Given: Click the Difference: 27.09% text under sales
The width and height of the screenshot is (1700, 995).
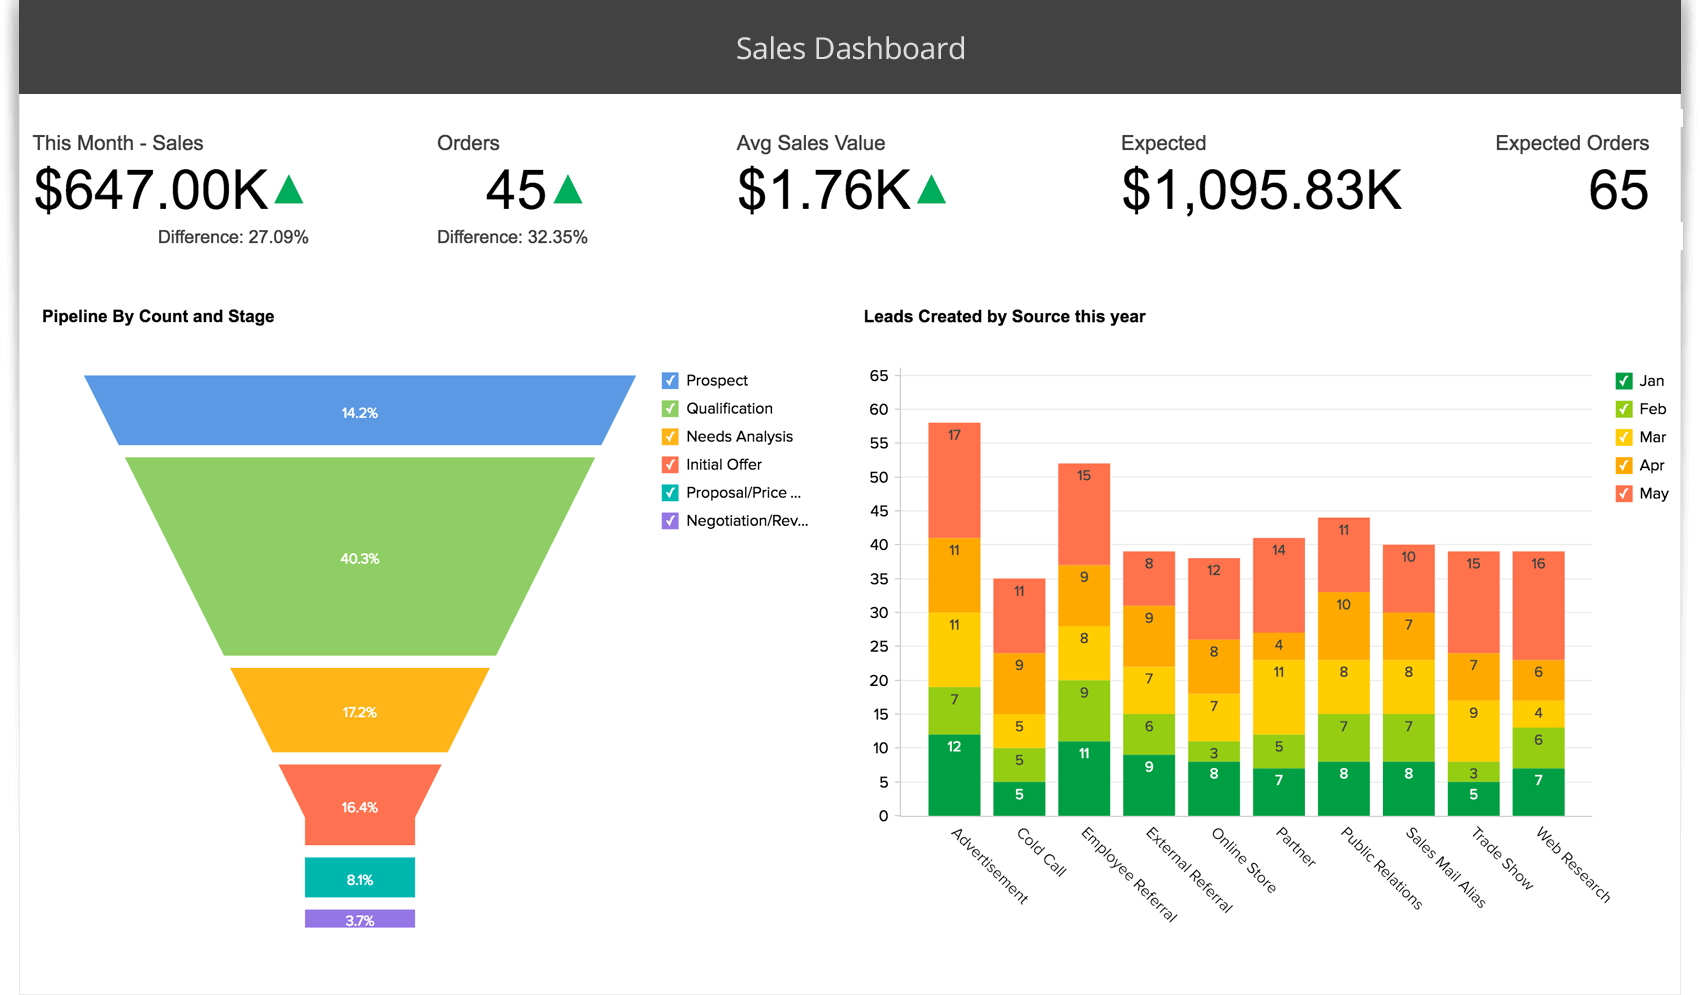Looking at the screenshot, I should pos(233,237).
